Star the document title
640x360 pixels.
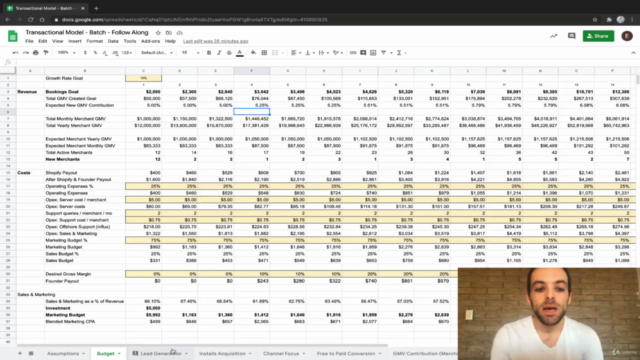(158, 33)
